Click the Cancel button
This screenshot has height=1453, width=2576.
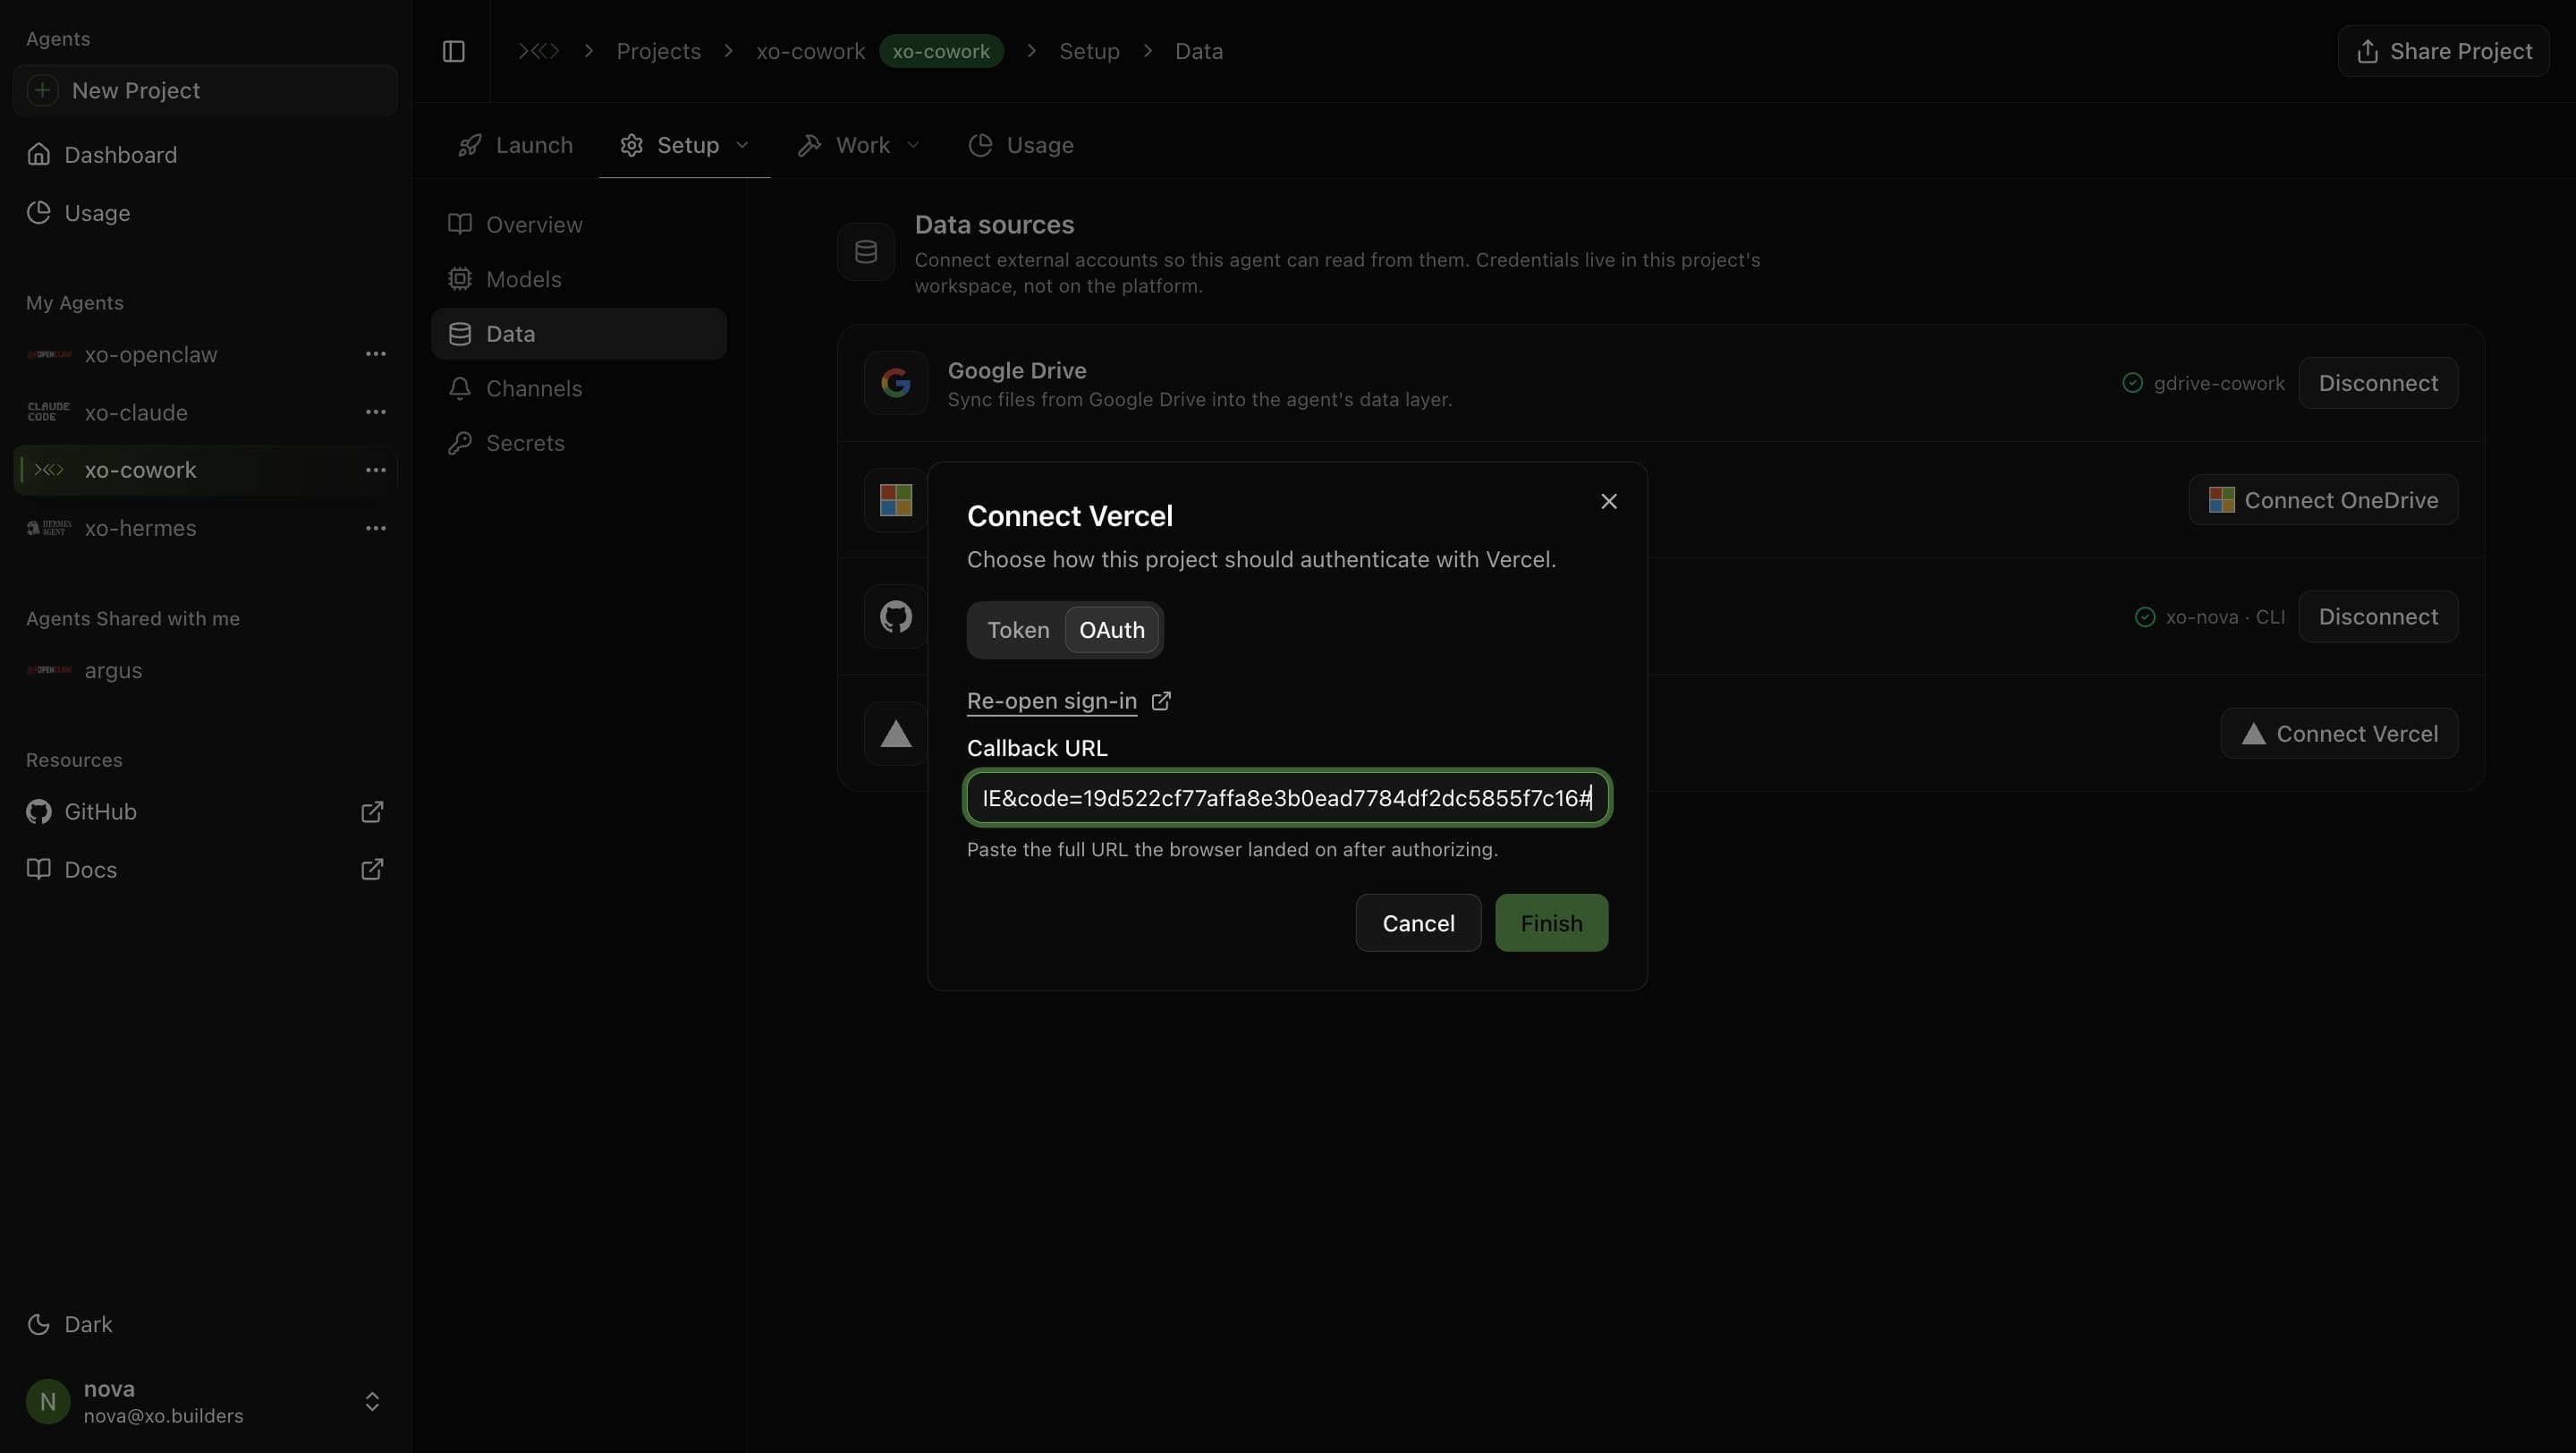tap(1418, 923)
